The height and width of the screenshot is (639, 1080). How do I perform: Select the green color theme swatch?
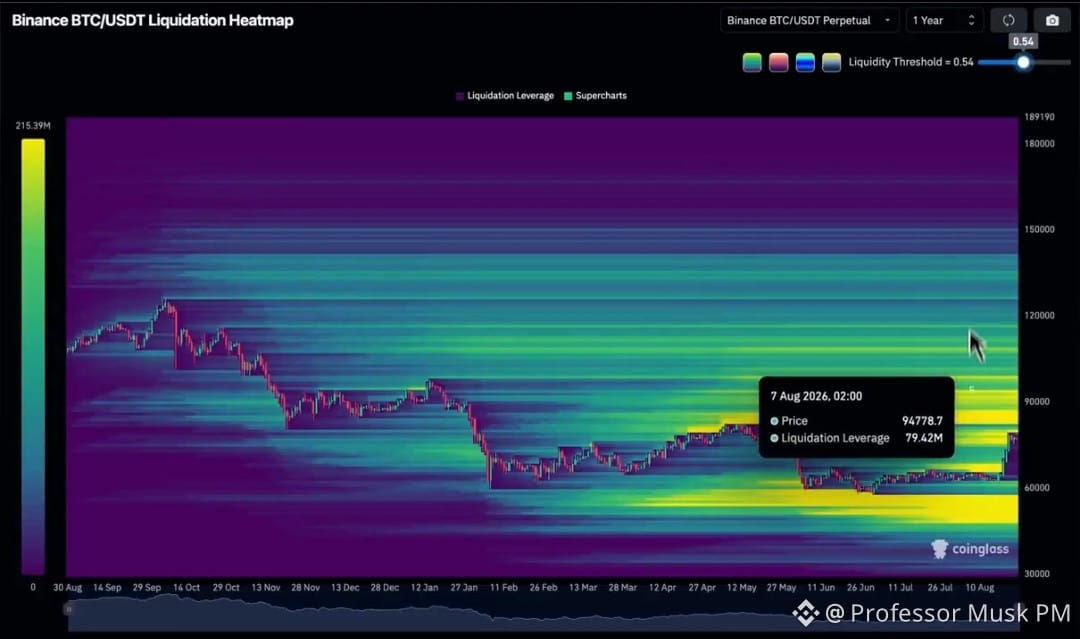point(752,62)
